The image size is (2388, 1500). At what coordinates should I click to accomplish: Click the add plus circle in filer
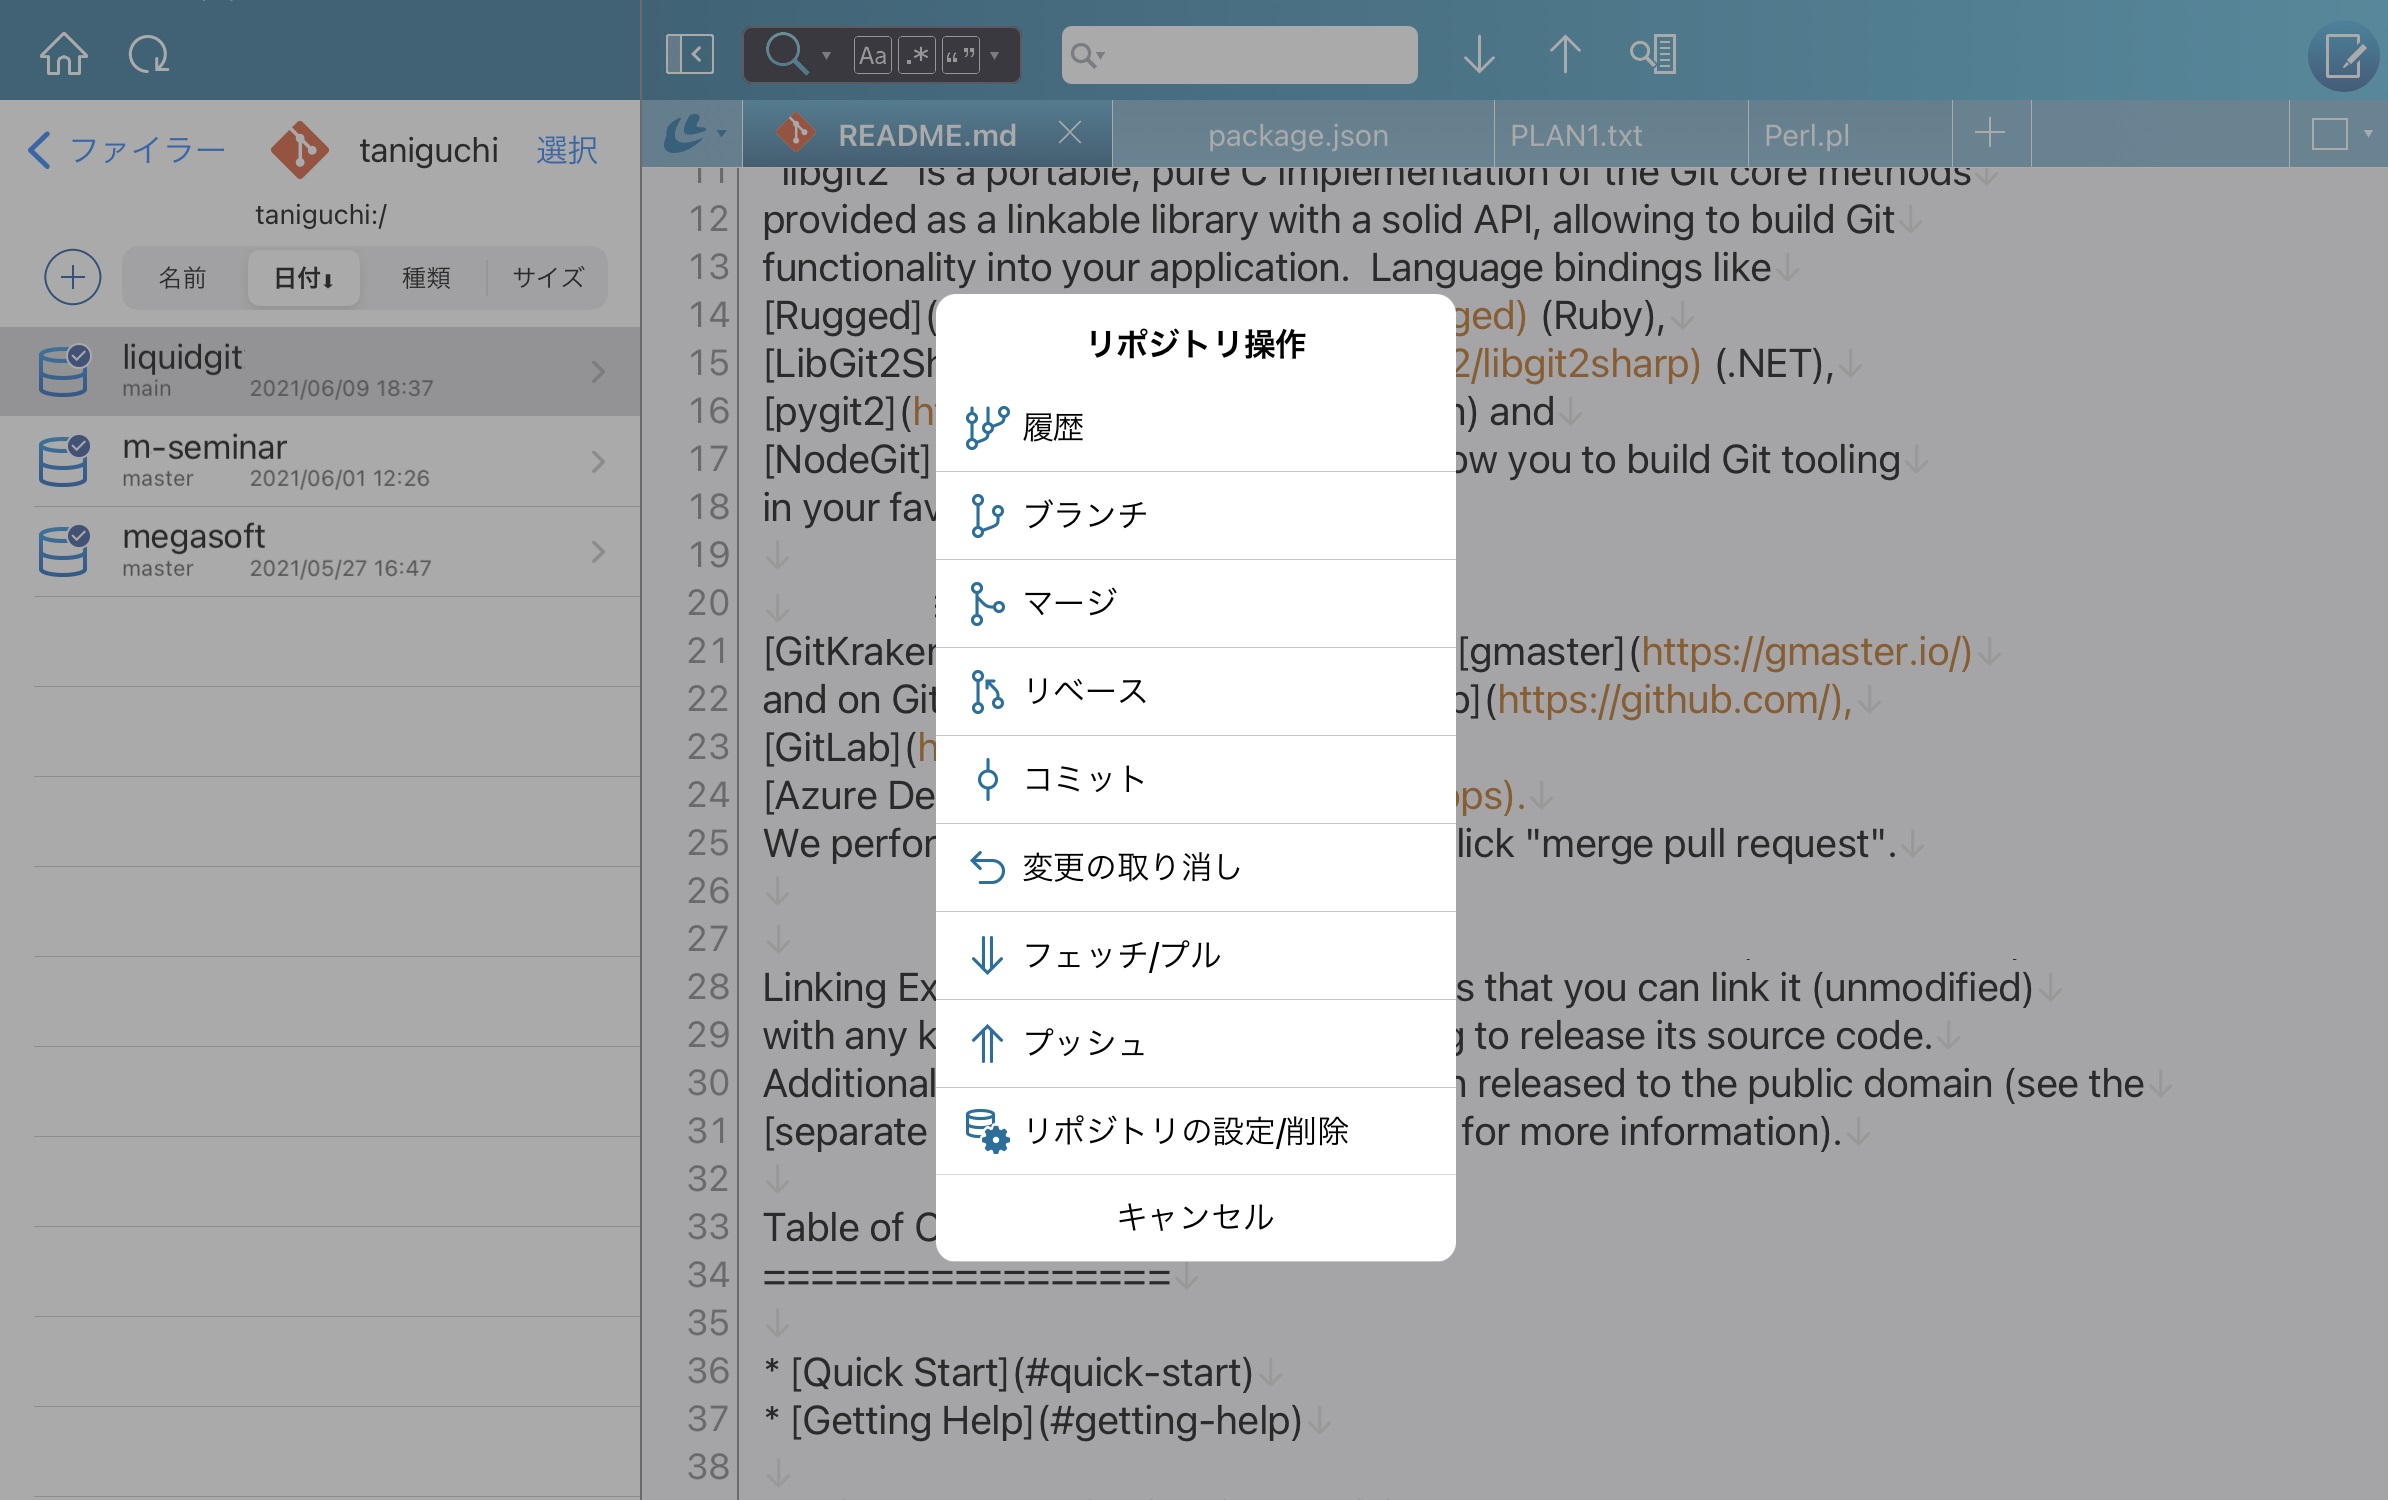[x=72, y=277]
